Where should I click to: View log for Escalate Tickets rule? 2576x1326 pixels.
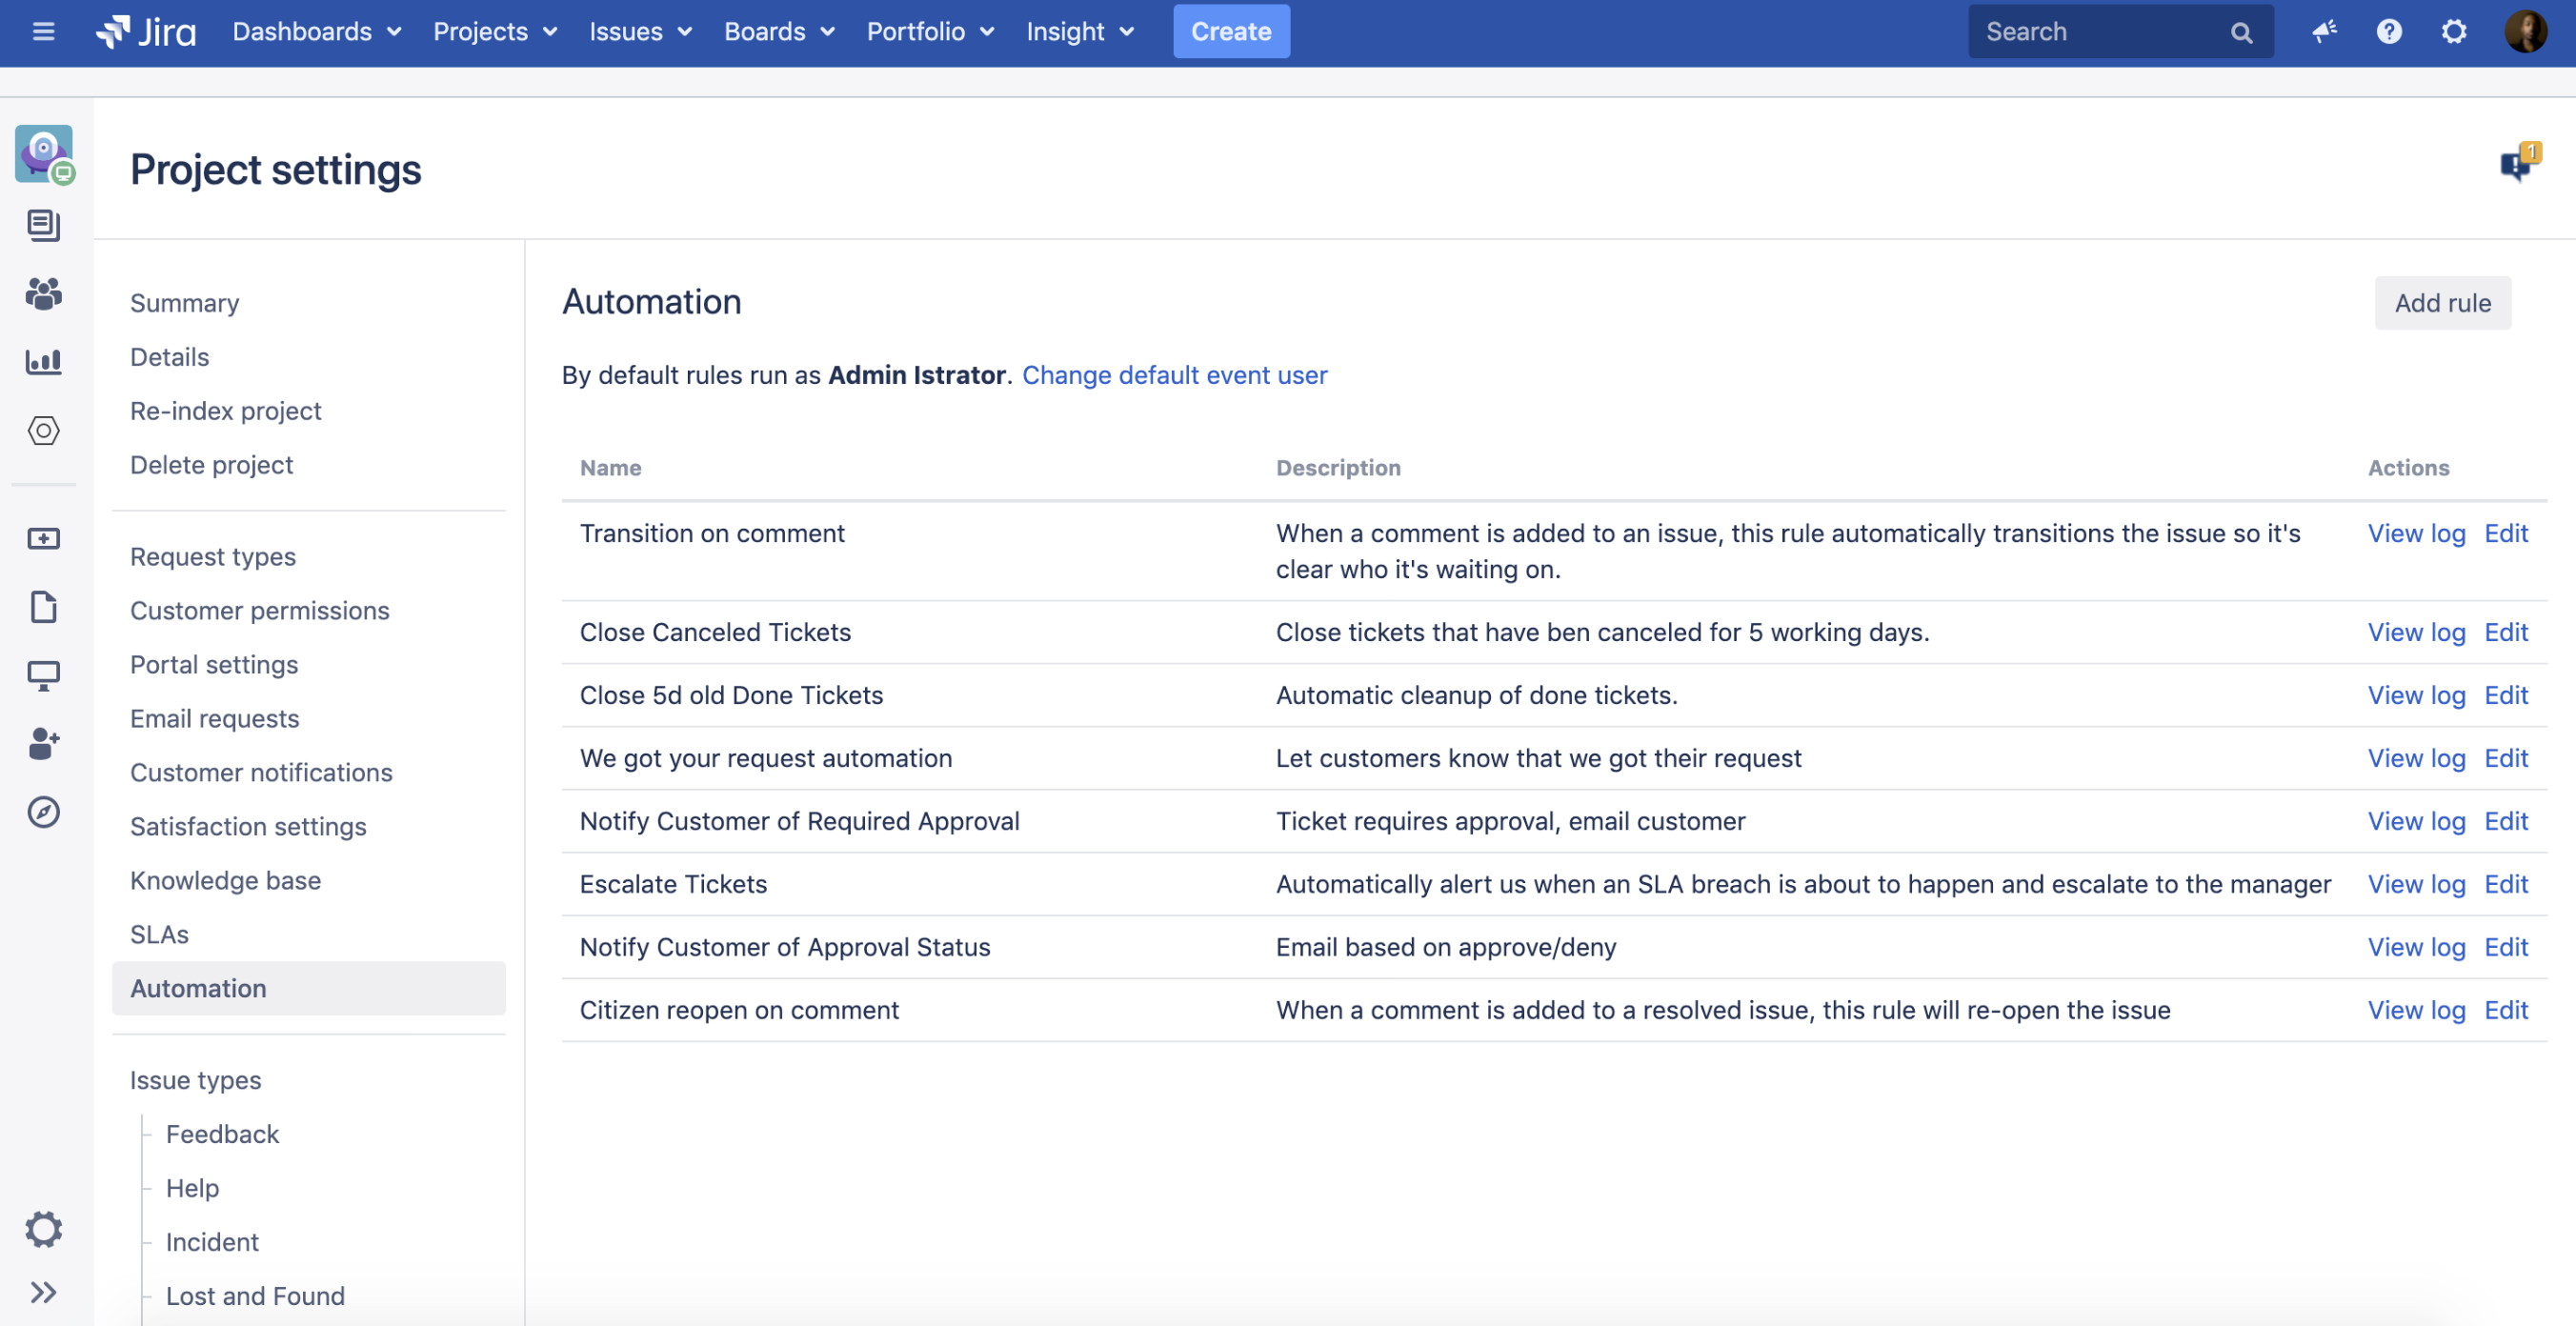[2416, 884]
